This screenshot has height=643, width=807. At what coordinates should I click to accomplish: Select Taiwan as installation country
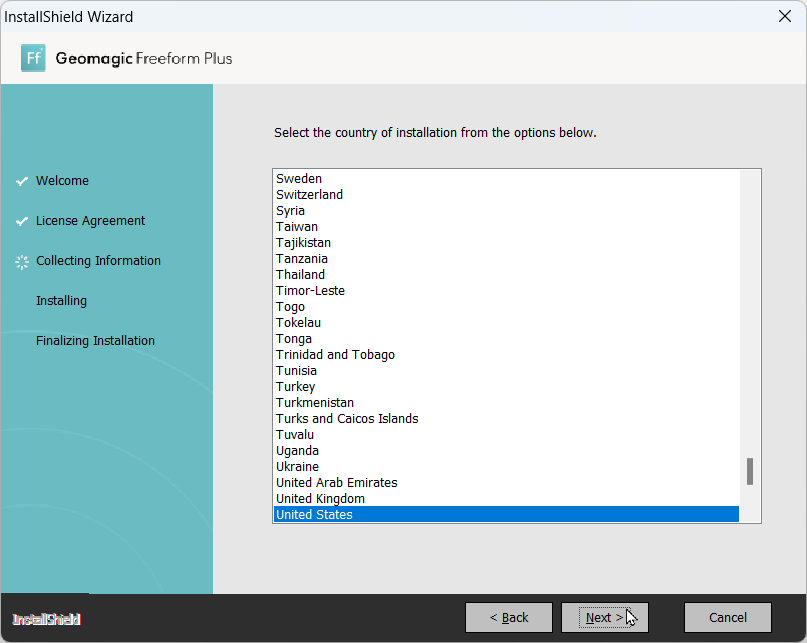tap(297, 227)
